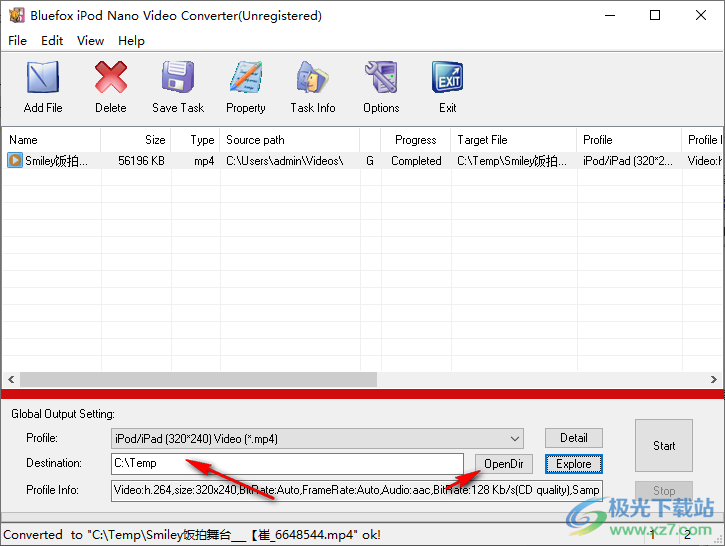The image size is (725, 546).
Task: Click the disabled Stop button
Action: point(664,491)
